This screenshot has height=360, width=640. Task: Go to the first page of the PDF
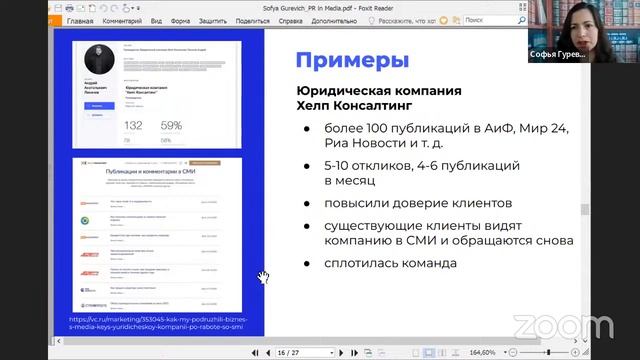point(255,353)
